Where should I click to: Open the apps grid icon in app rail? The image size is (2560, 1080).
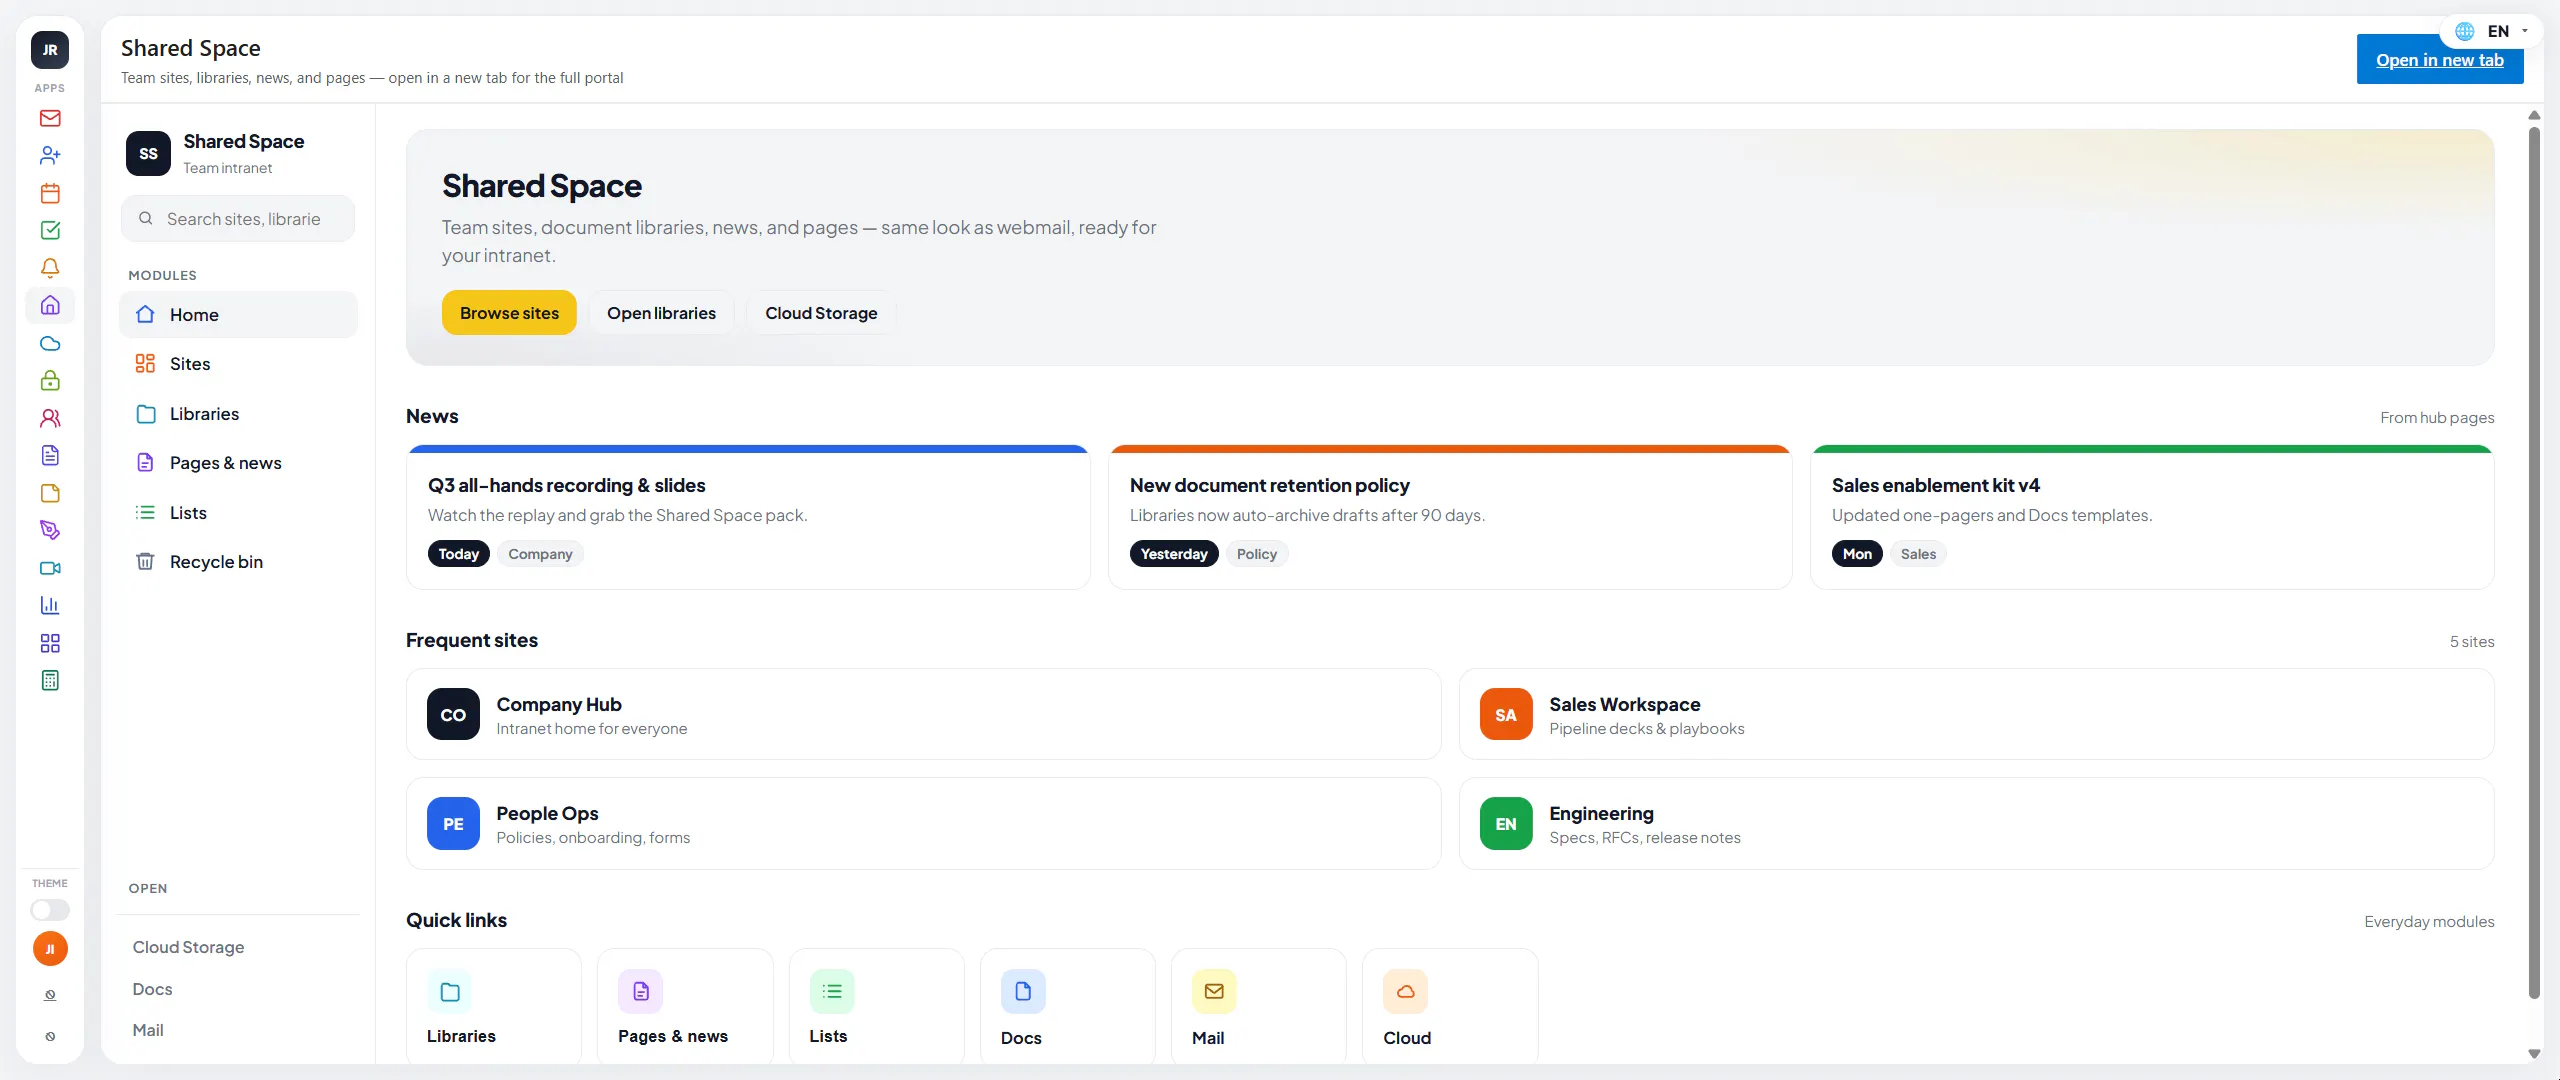(50, 643)
